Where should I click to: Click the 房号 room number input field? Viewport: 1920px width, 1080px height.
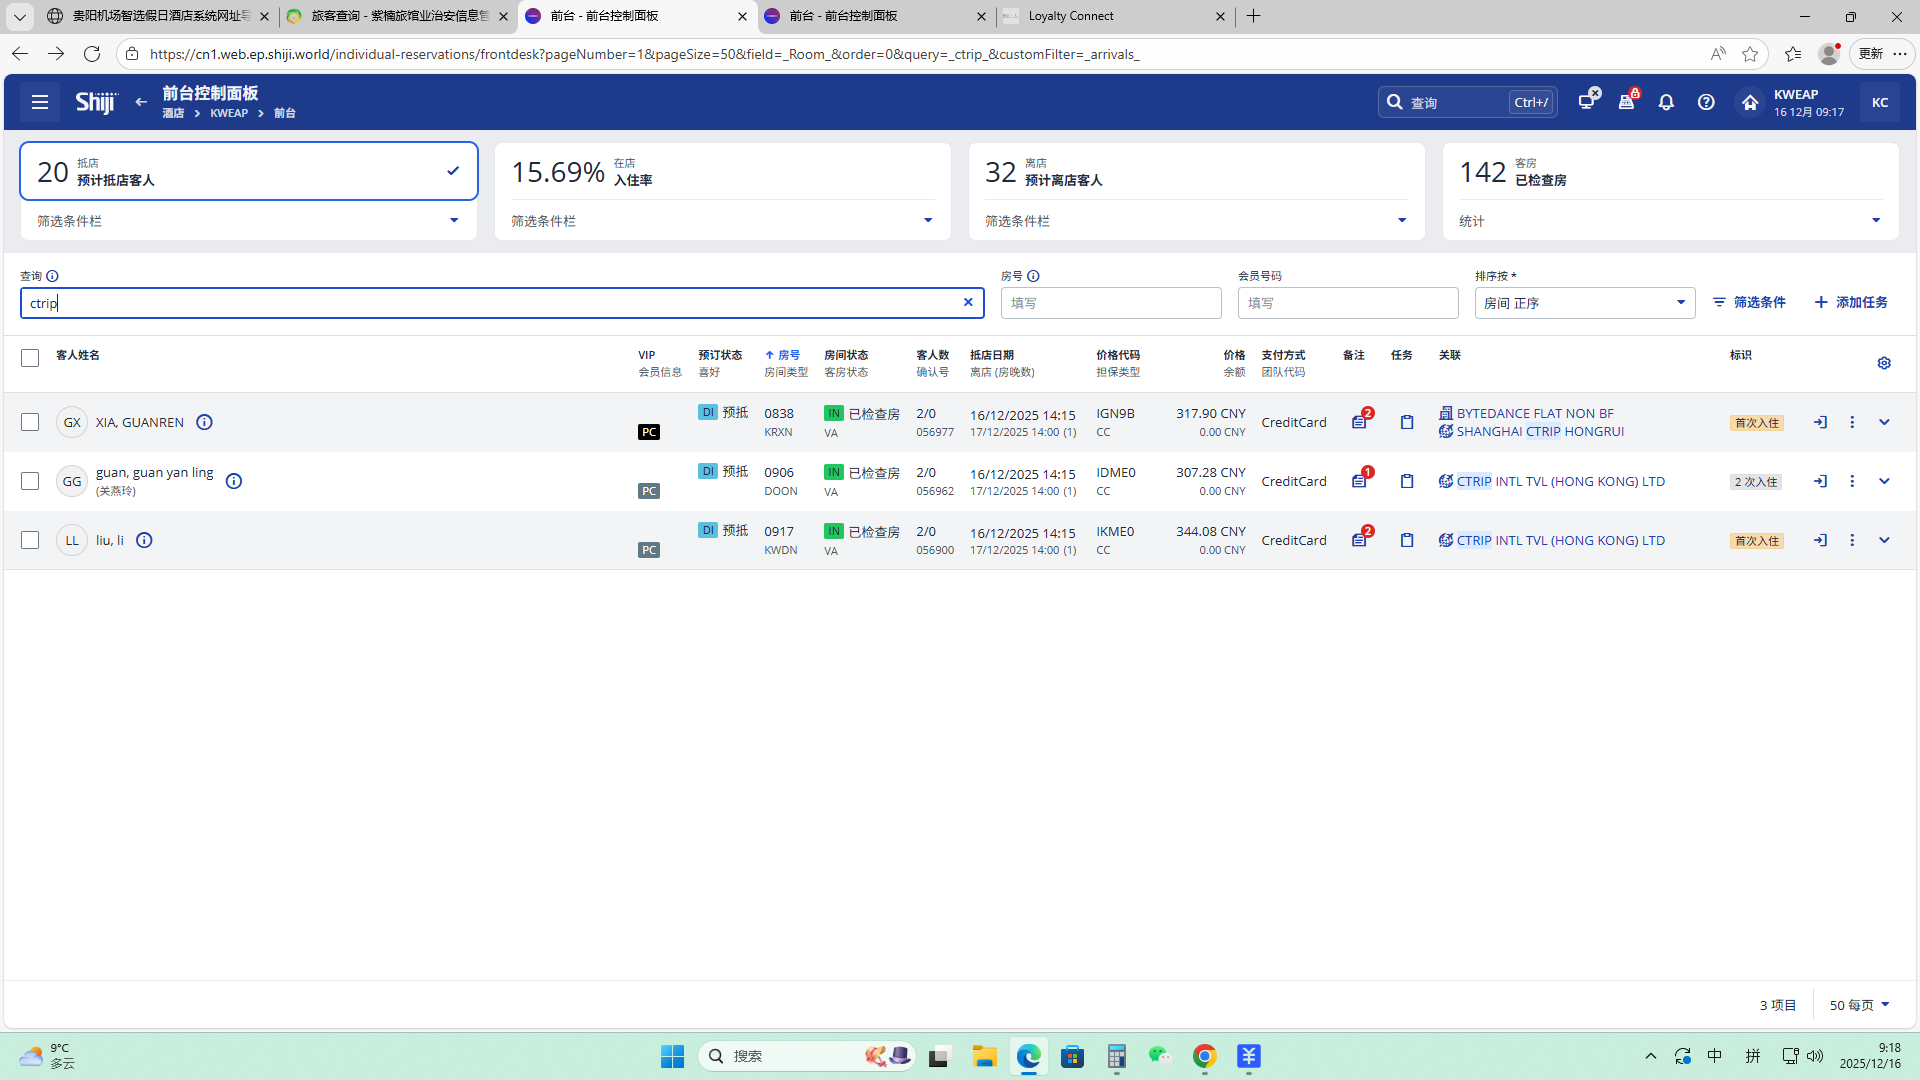pos(1110,303)
